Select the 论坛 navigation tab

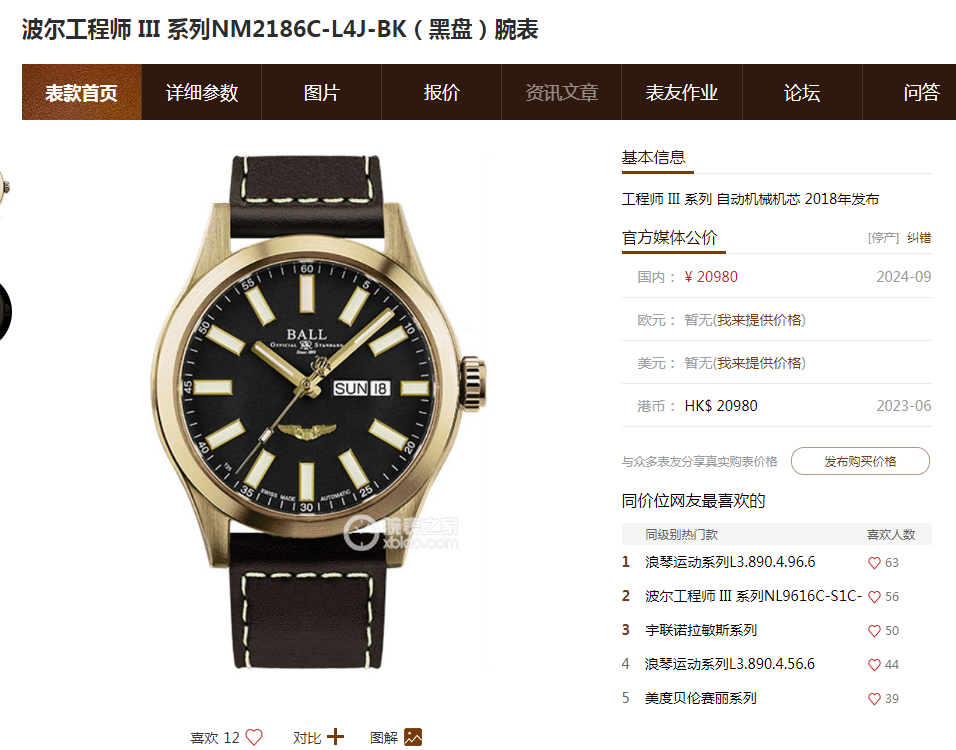(x=802, y=92)
